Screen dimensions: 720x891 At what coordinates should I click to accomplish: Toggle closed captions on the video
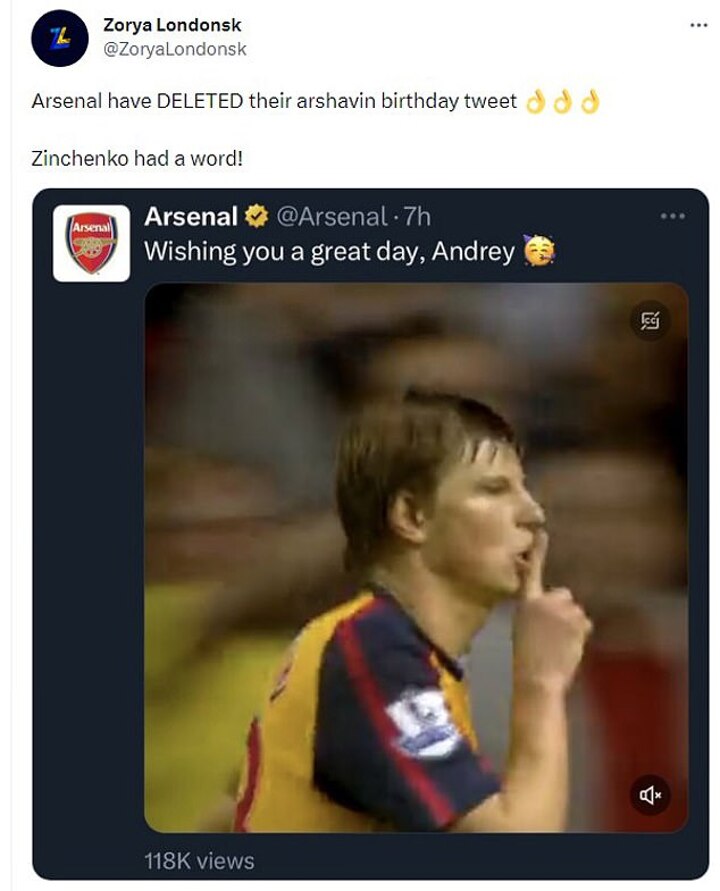(650, 321)
